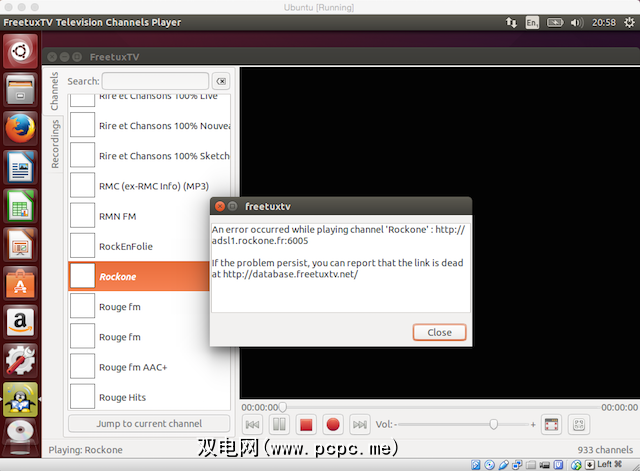This screenshot has height=471, width=640.
Task: Select the RMN FM channel
Action: [139, 216]
